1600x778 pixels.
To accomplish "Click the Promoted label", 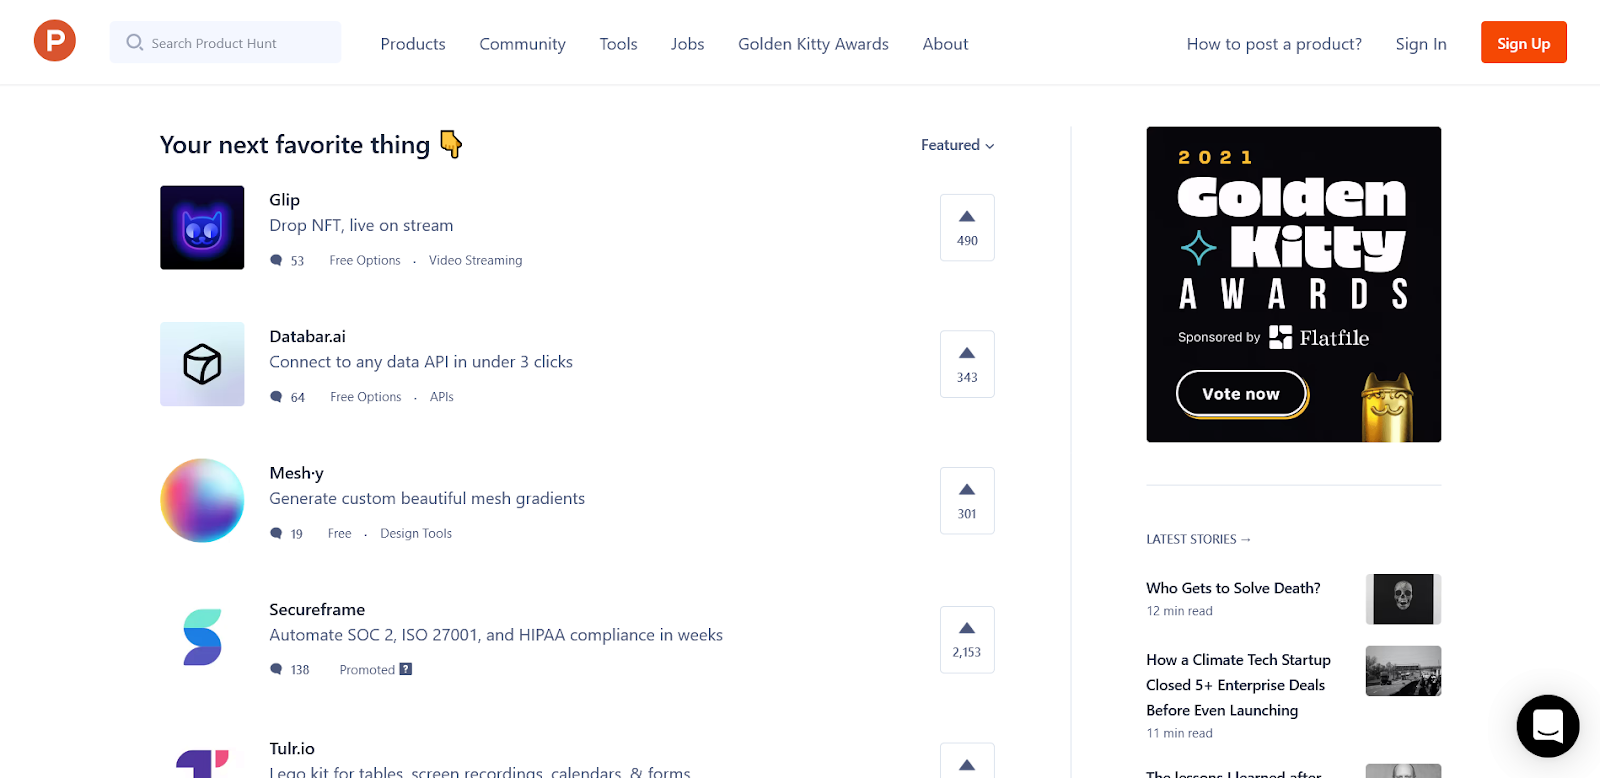I will [367, 670].
